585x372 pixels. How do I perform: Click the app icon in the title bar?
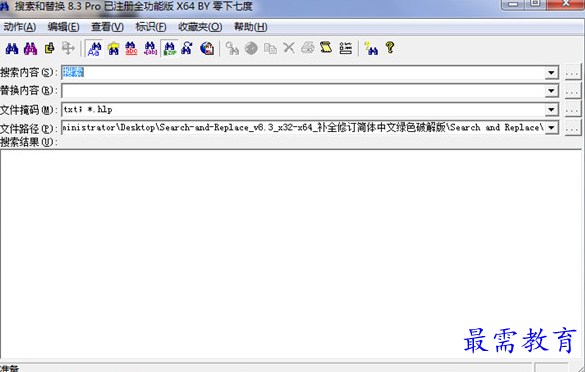pos(4,6)
